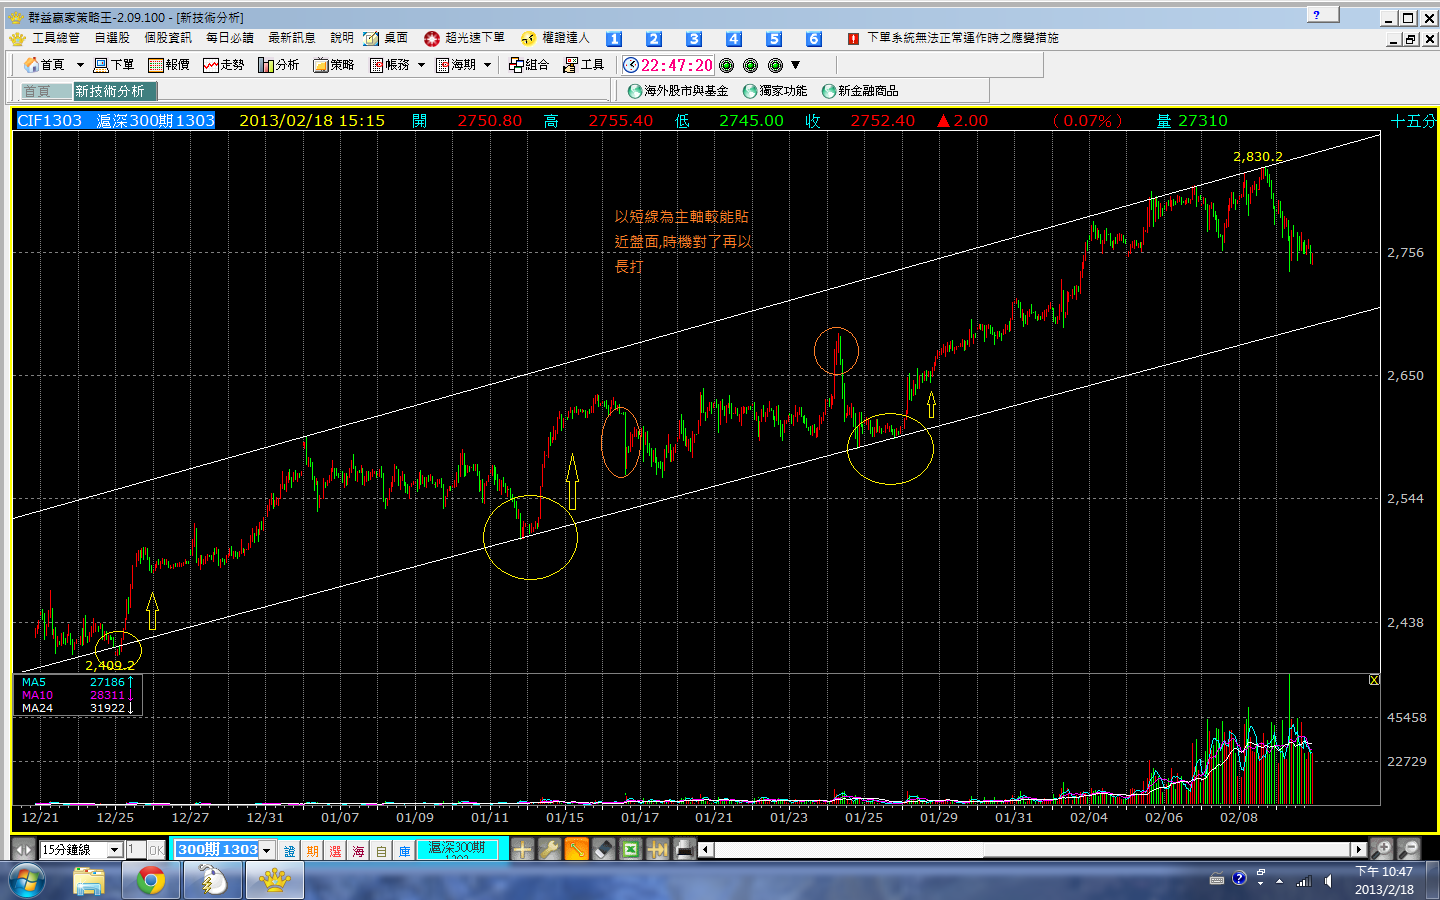Screen dimensions: 1440x900
Task: Select the 期 futures category button
Action: 313,851
